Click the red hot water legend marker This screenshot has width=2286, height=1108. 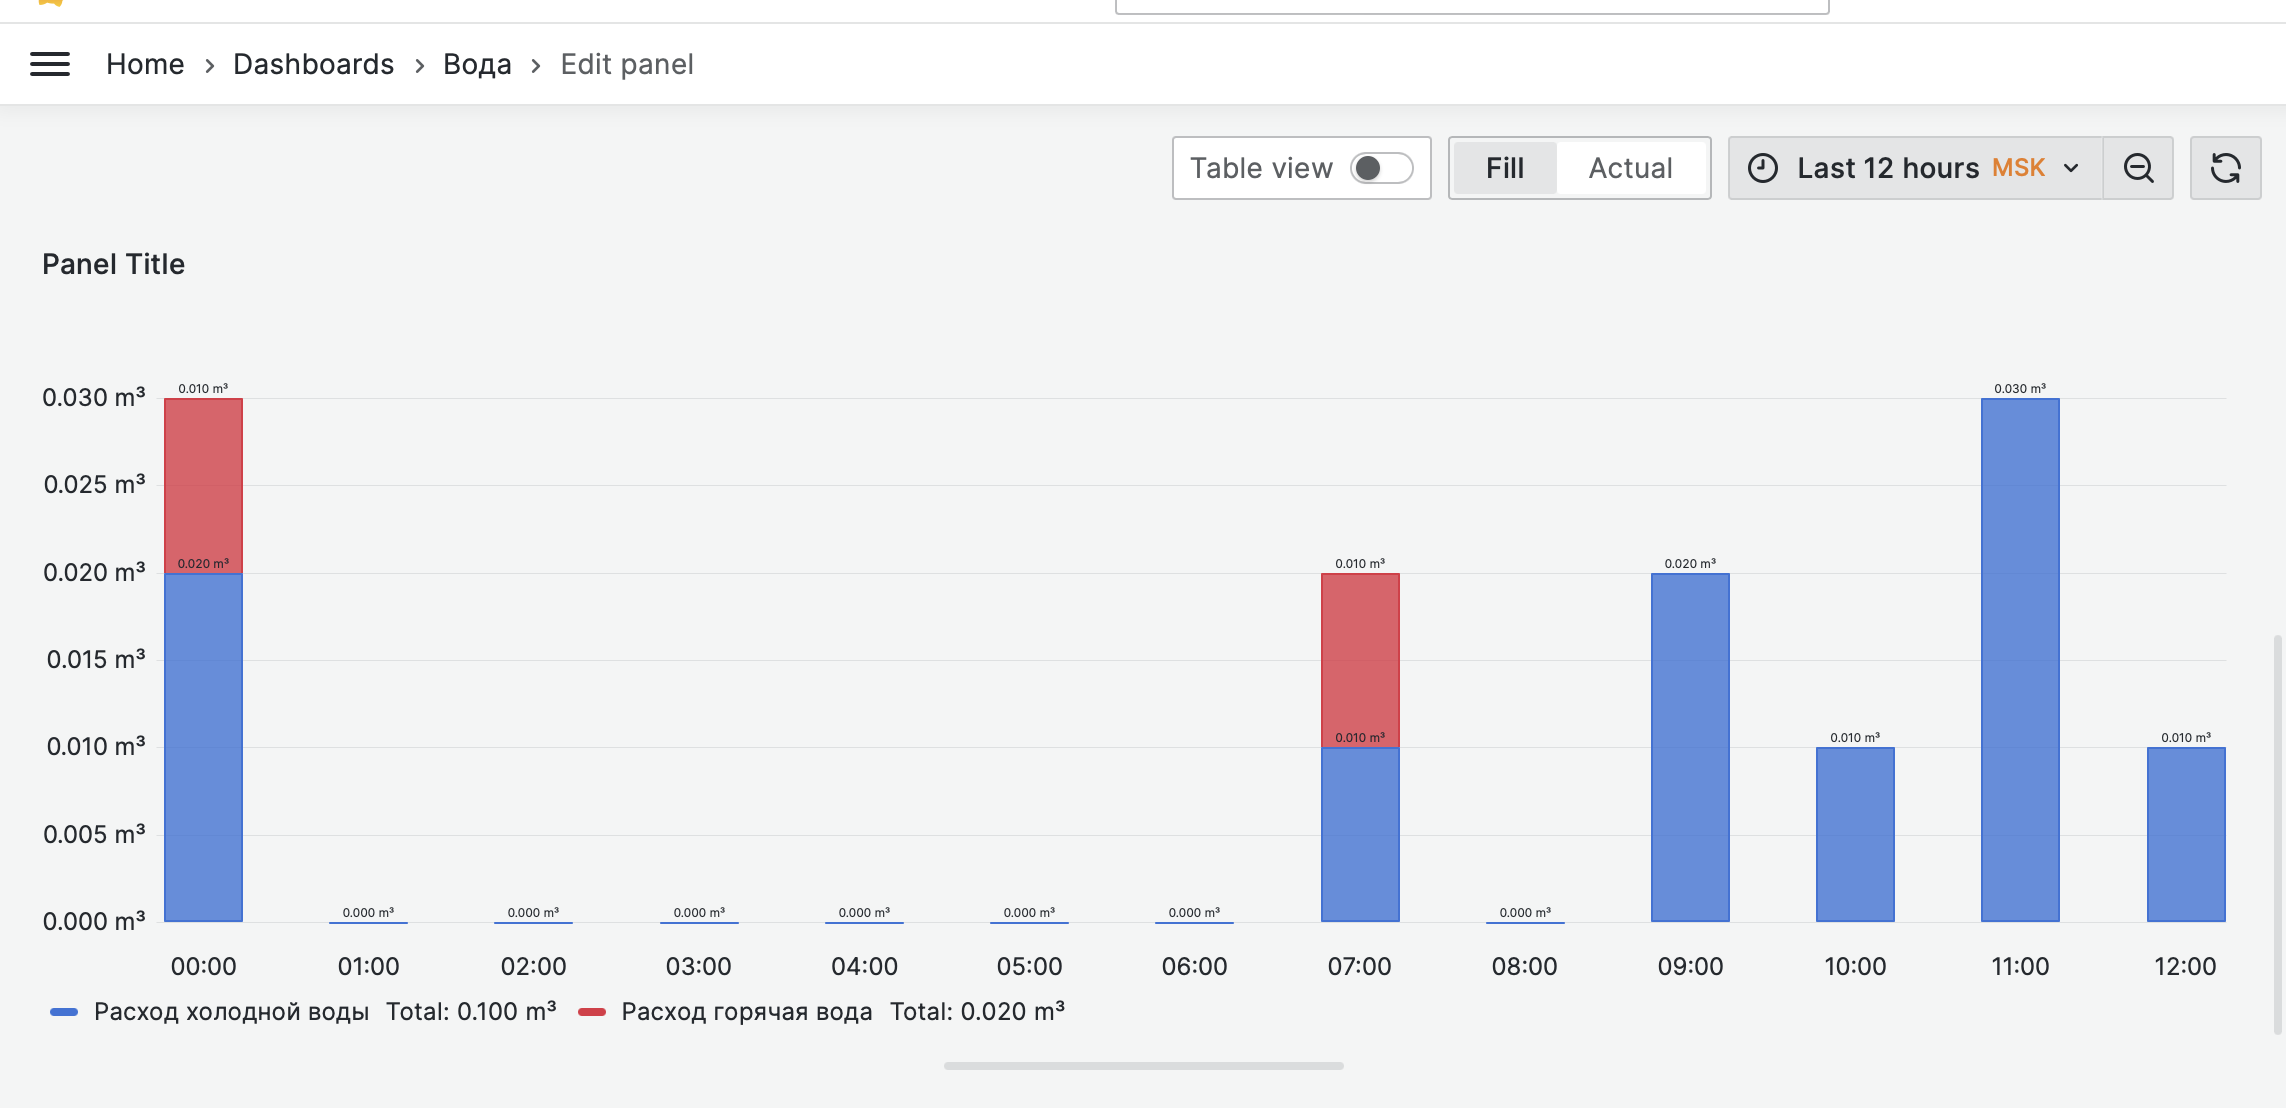592,1012
